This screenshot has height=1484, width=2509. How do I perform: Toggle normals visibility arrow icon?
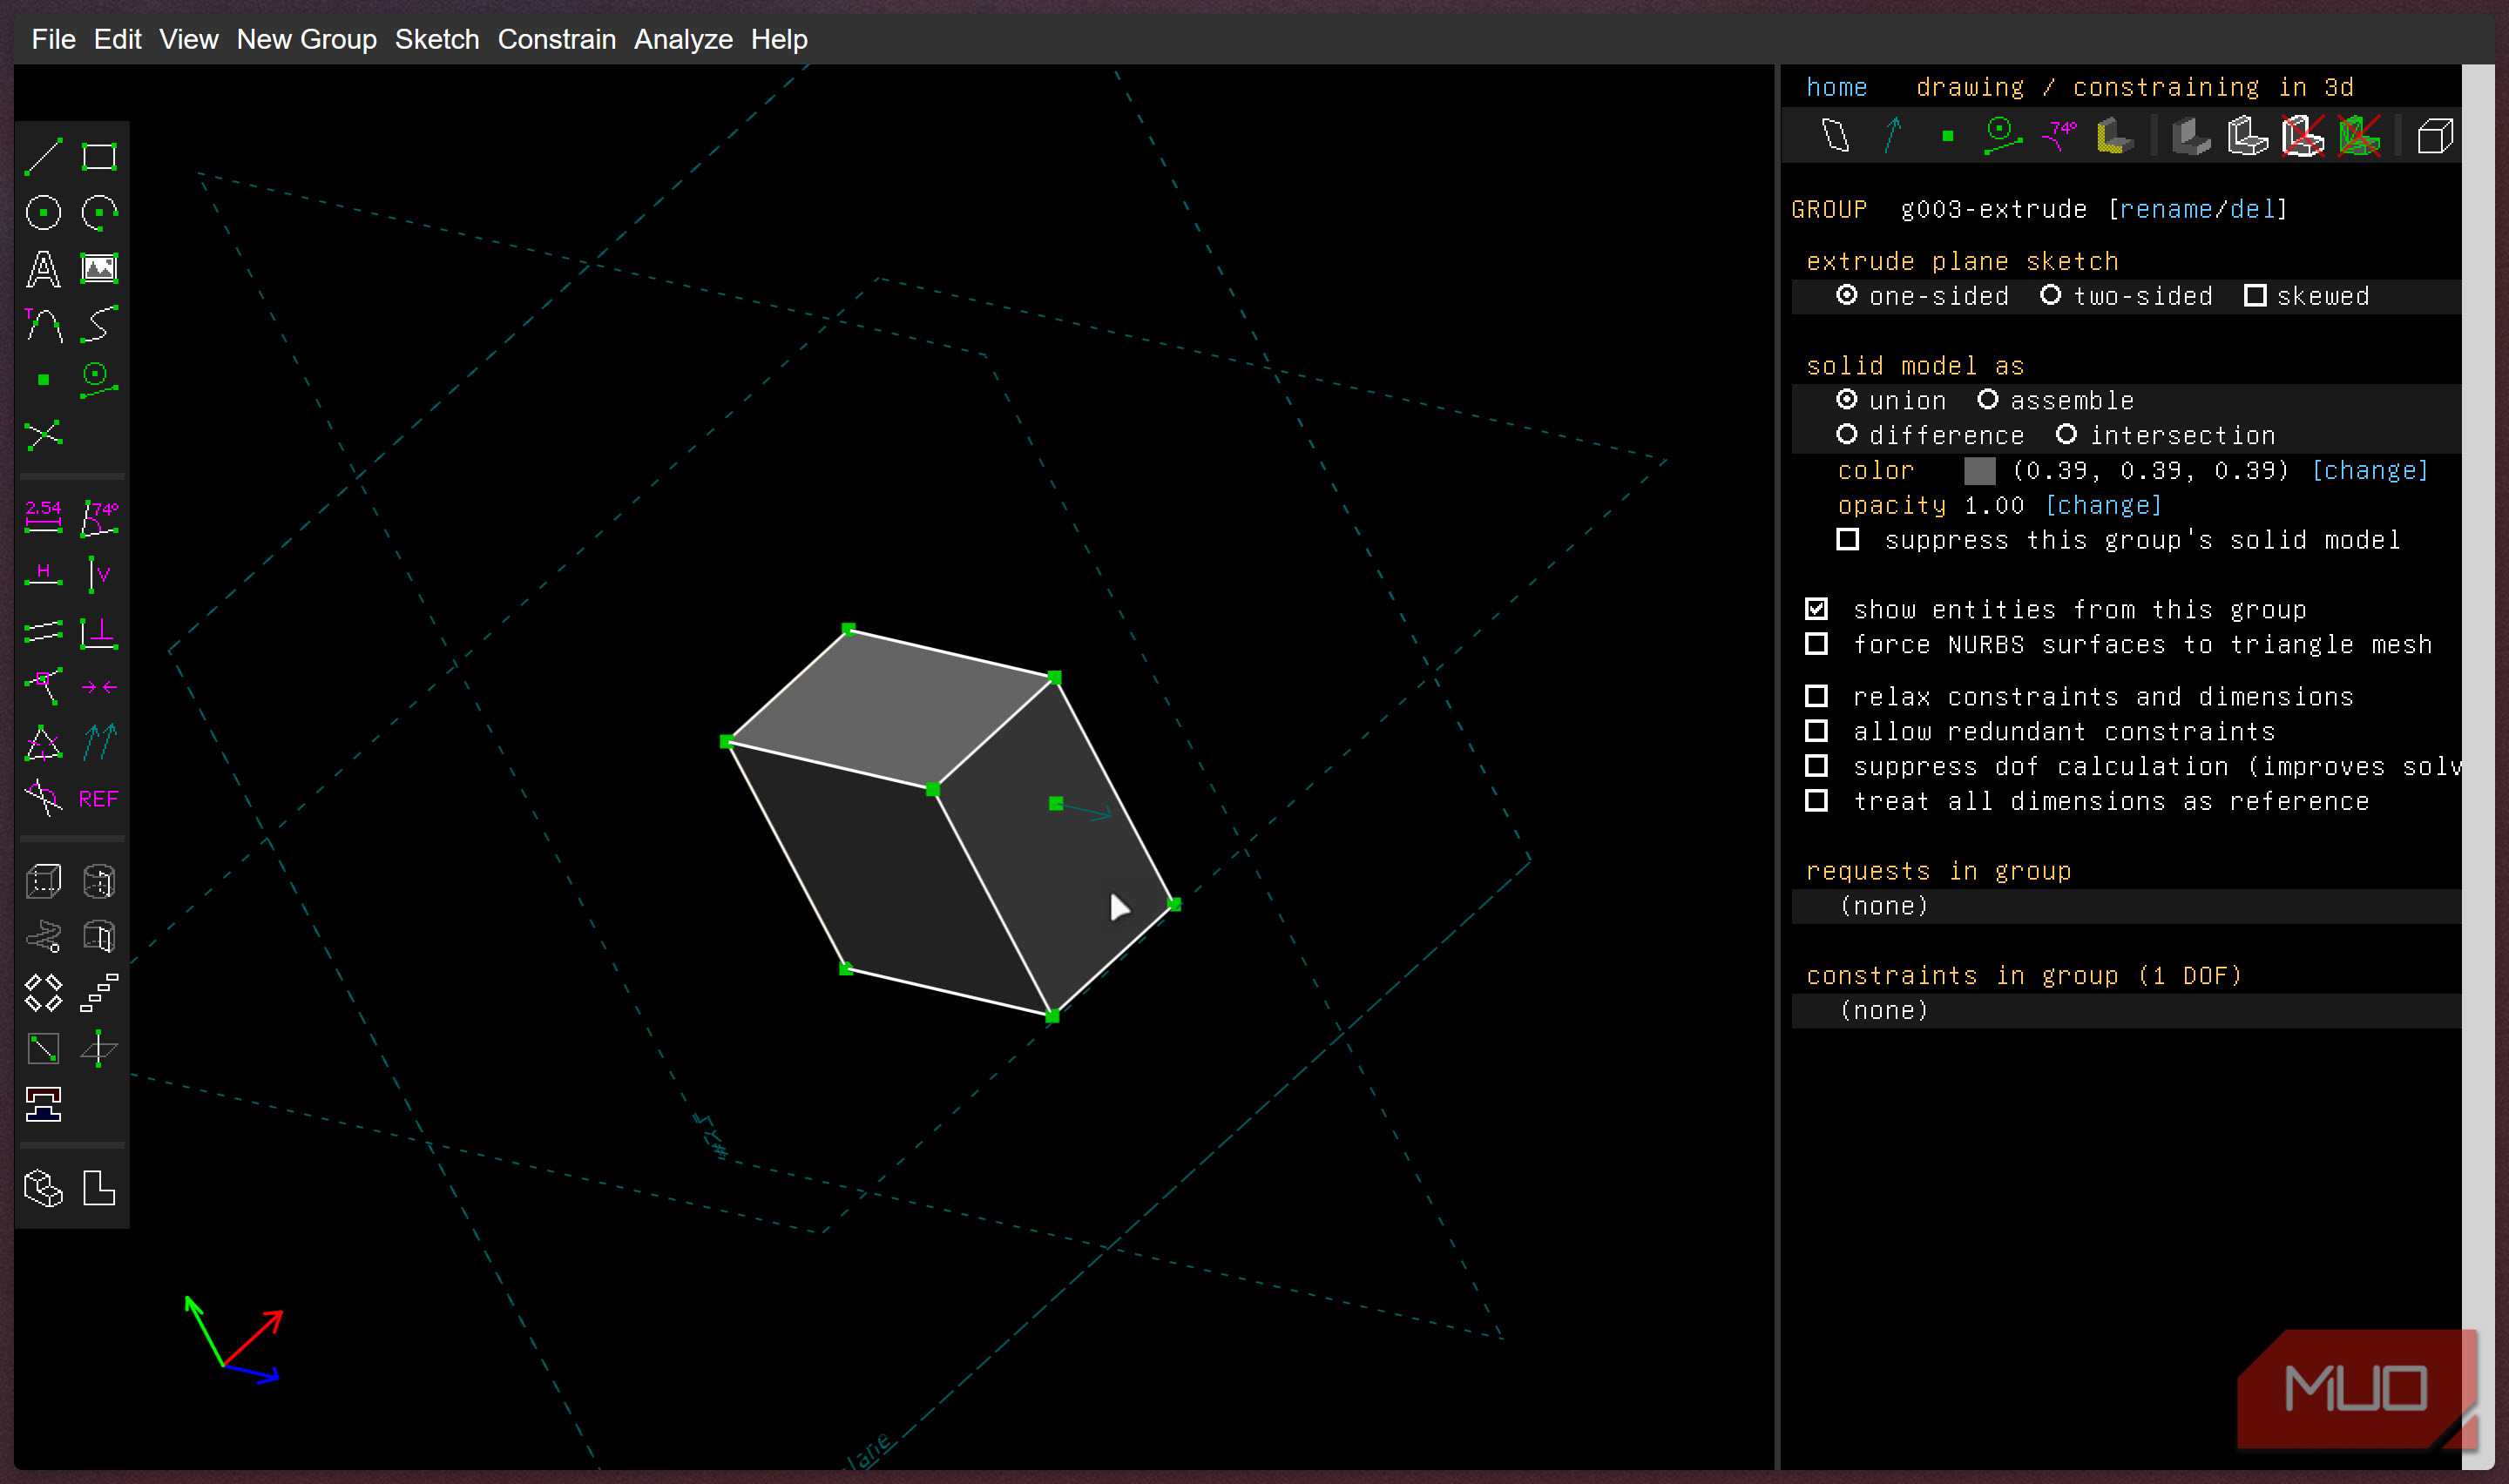tap(1891, 135)
